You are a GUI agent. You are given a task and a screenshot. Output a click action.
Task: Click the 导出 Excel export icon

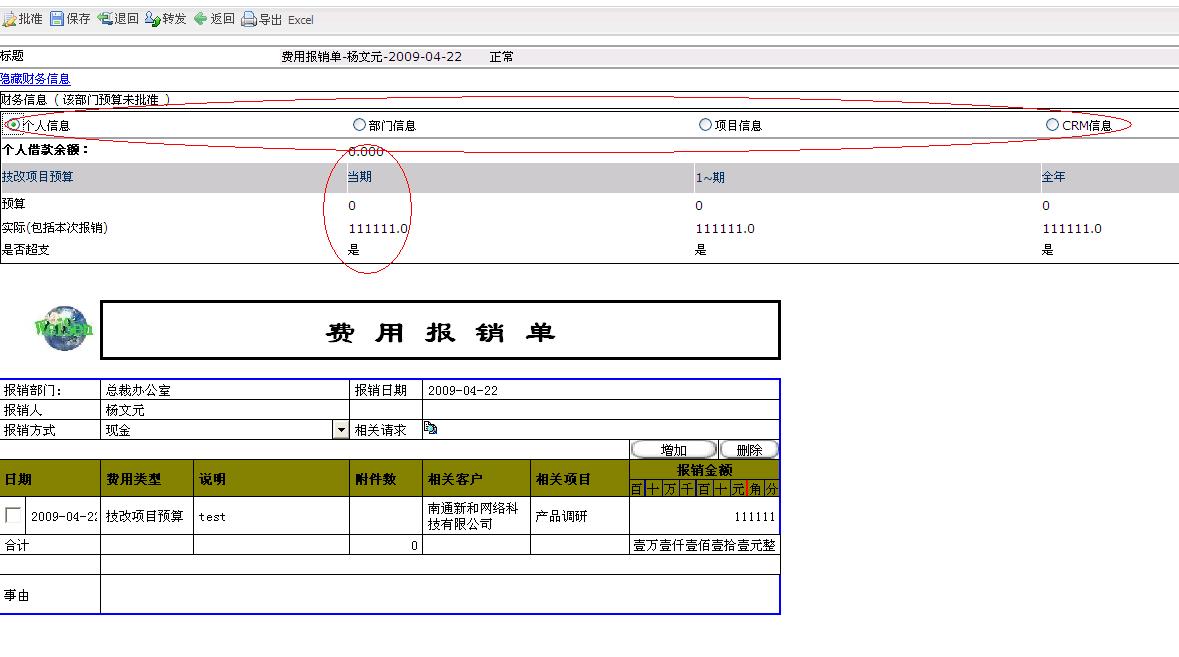pyautogui.click(x=248, y=20)
